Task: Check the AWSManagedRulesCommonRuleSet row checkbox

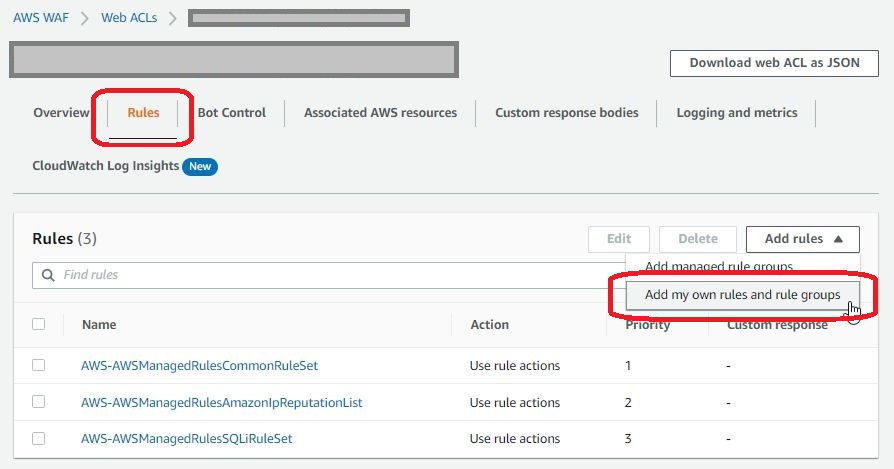Action: click(39, 365)
